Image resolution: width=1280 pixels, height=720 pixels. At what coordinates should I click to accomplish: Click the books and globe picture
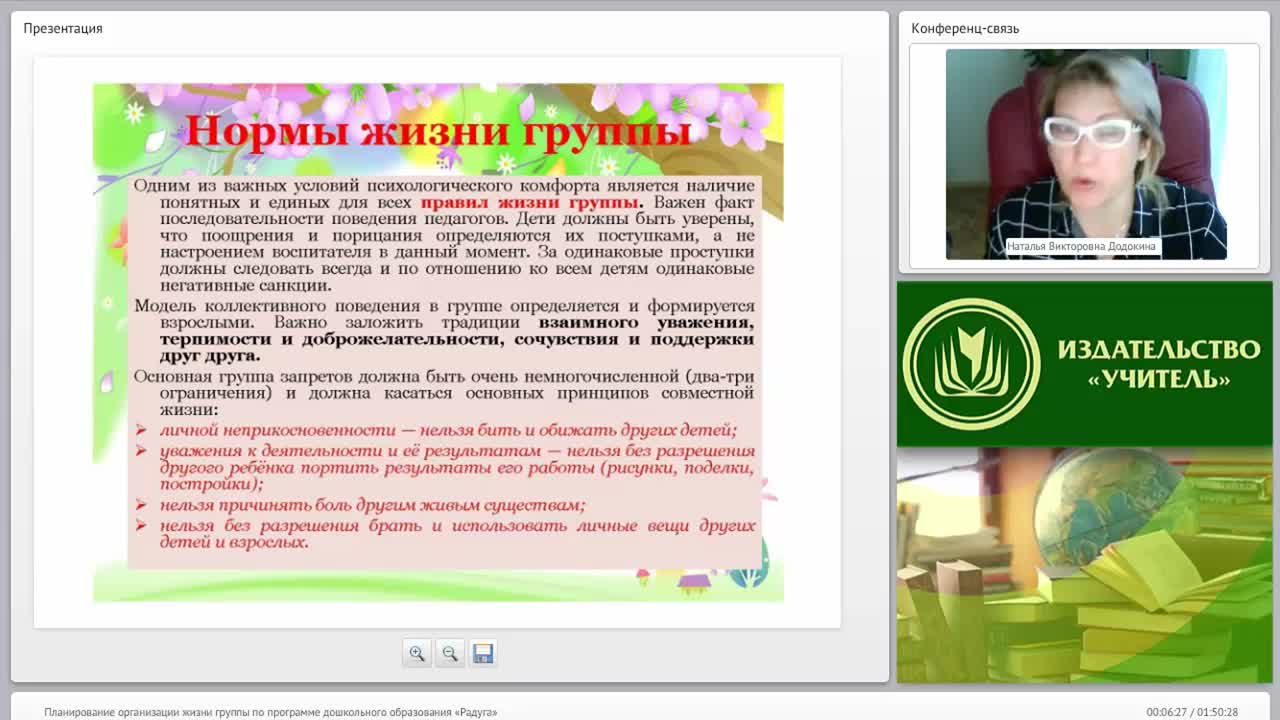tap(1084, 565)
